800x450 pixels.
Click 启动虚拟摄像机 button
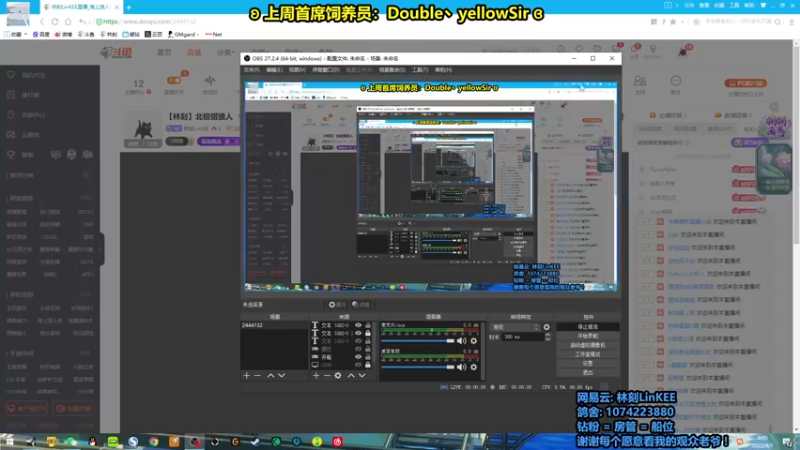pyautogui.click(x=588, y=345)
